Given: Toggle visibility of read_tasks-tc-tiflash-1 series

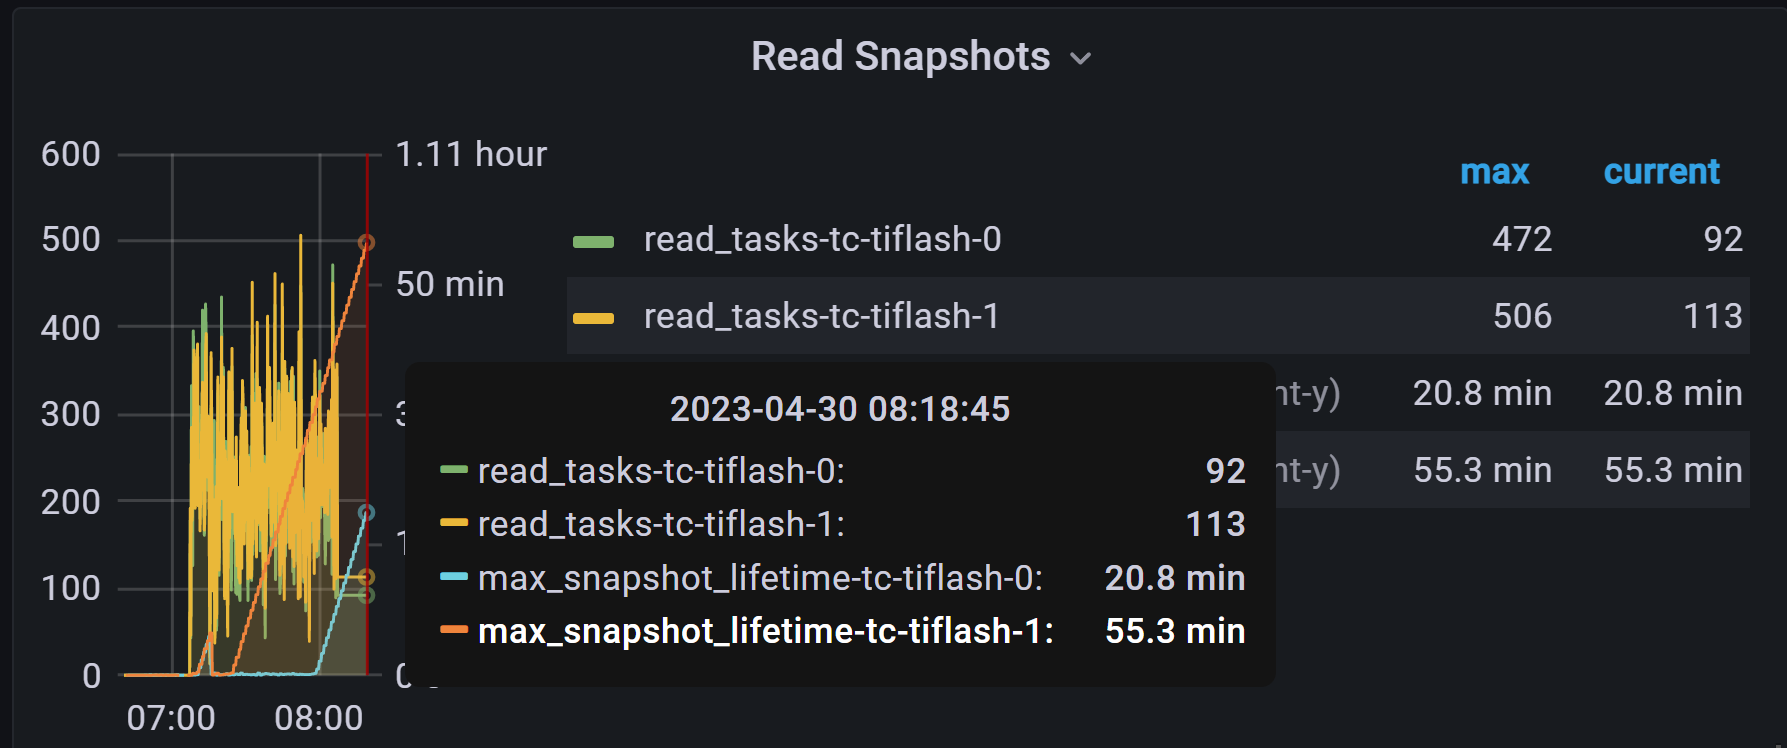Looking at the screenshot, I should pyautogui.click(x=820, y=316).
